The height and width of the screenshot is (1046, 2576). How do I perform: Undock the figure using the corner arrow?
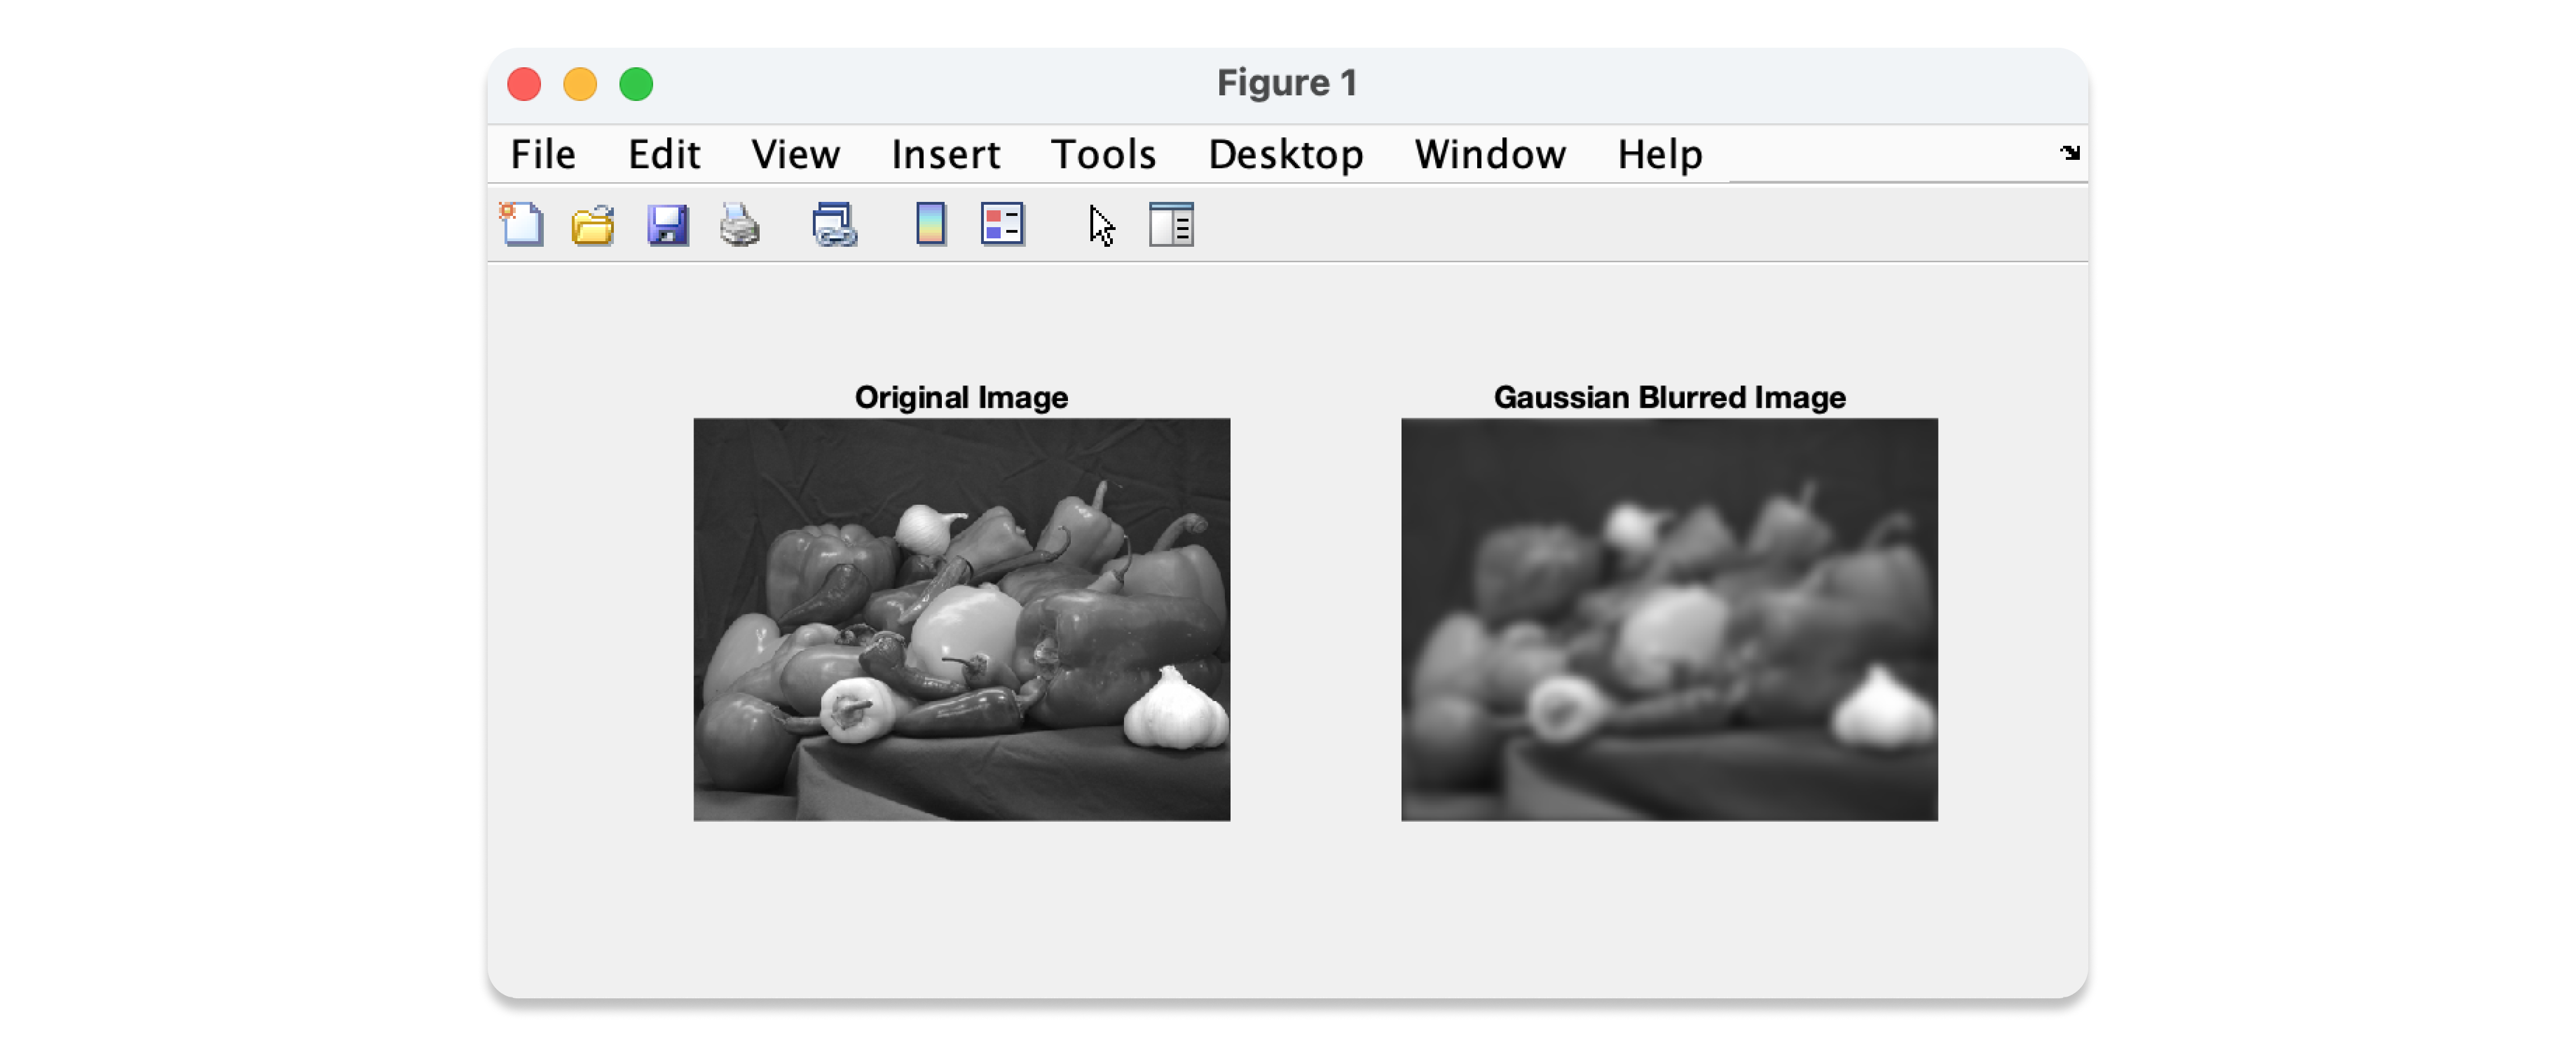point(2069,153)
